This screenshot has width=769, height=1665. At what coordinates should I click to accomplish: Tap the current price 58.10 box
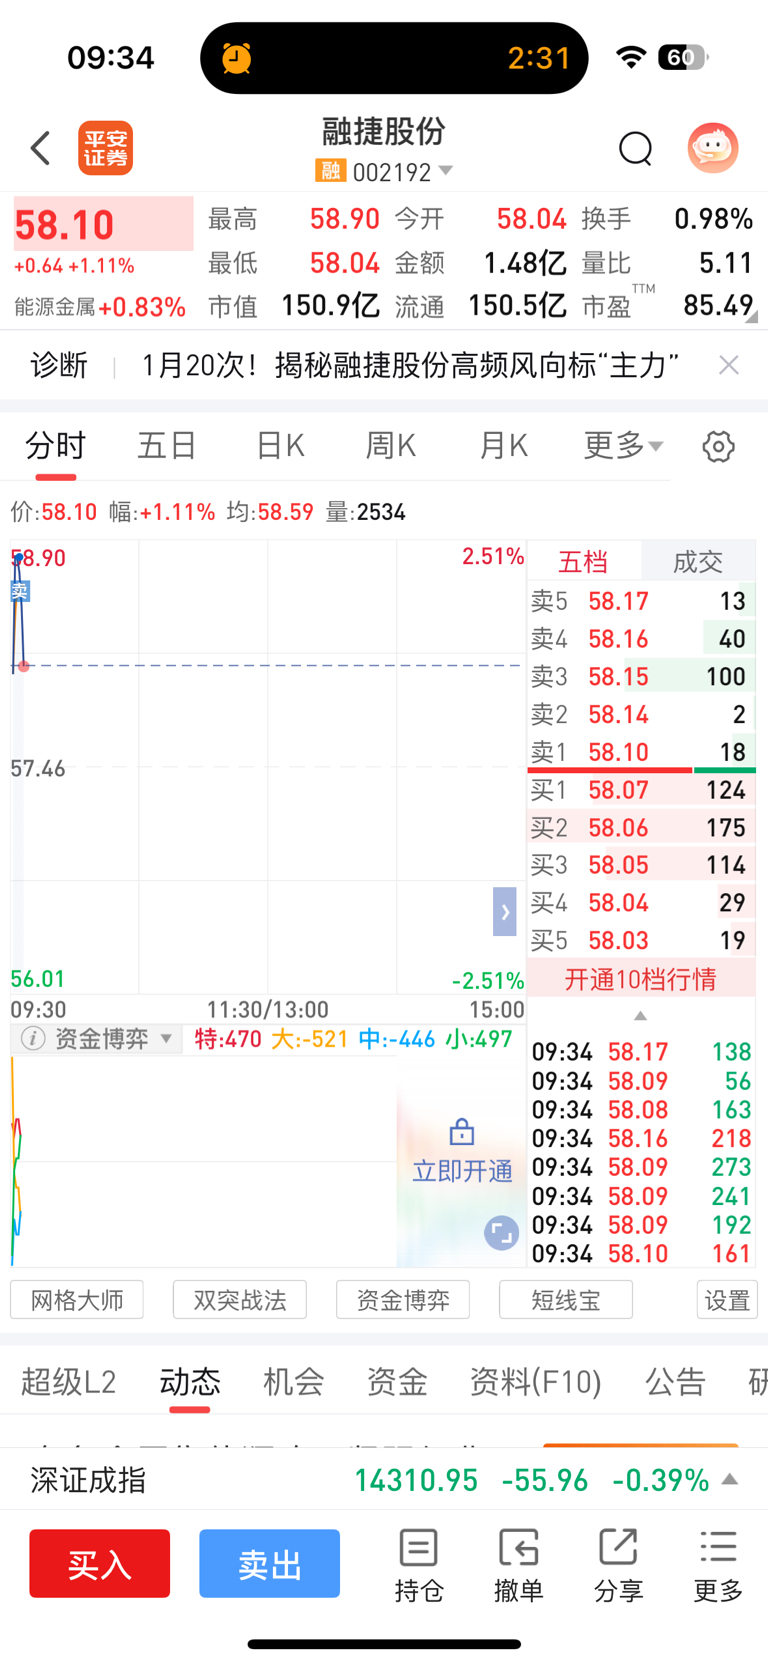point(103,224)
